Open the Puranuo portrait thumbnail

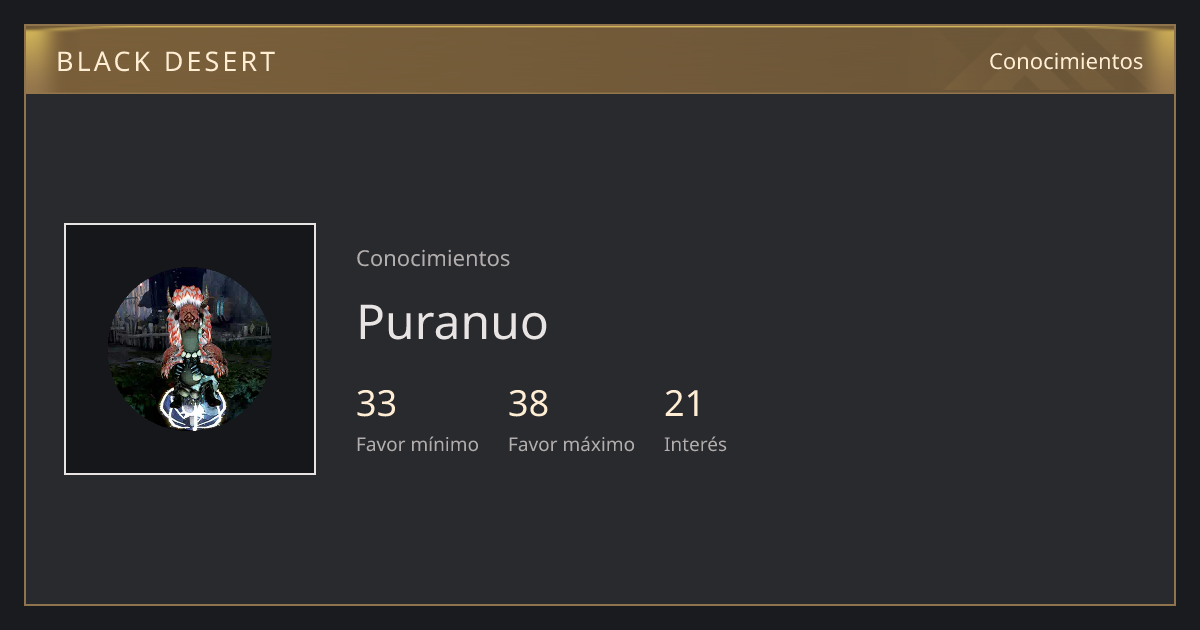tap(190, 349)
